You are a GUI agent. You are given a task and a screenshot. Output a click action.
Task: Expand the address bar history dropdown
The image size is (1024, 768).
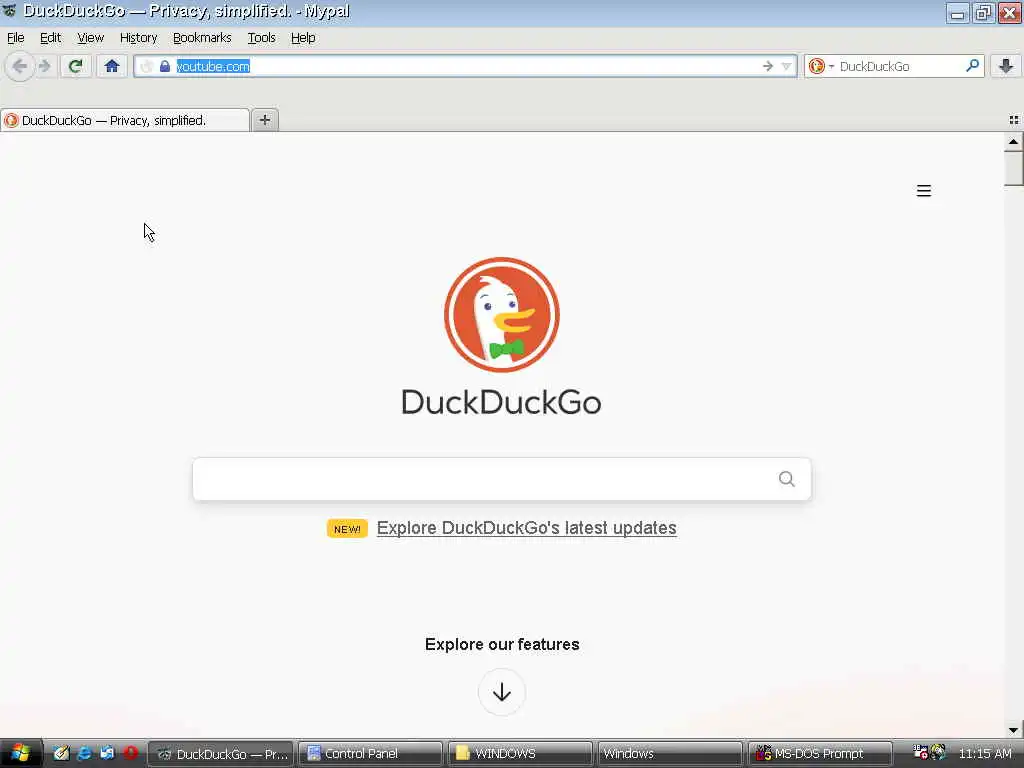tap(786, 66)
